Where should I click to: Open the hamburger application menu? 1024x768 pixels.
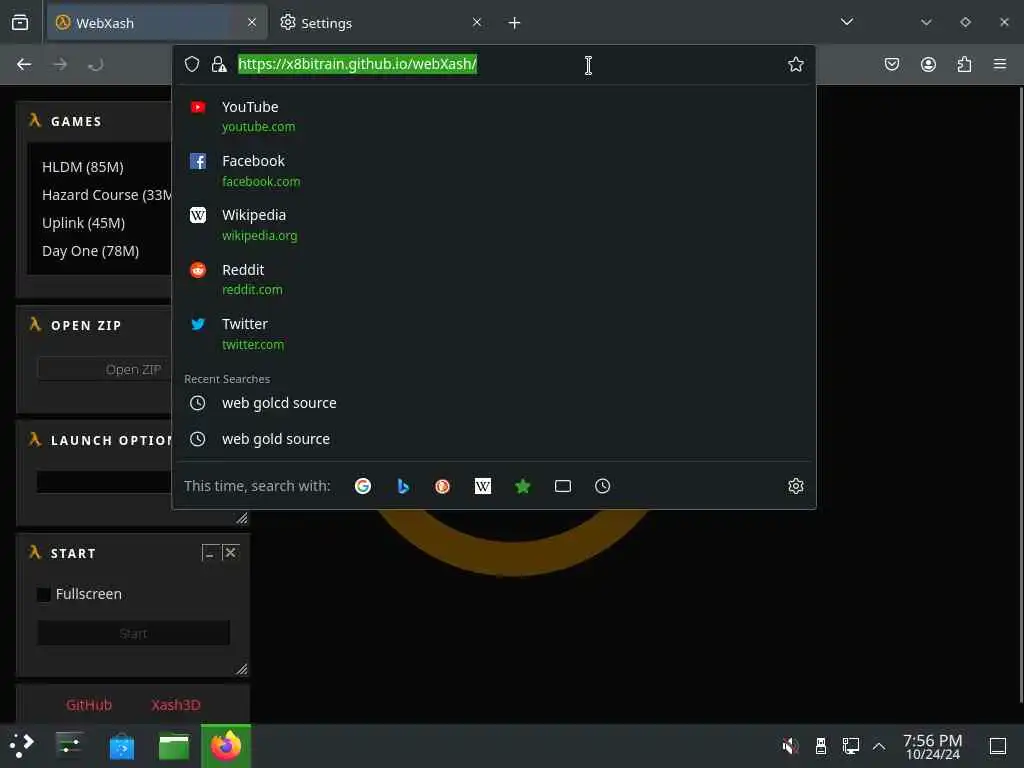(x=1000, y=64)
